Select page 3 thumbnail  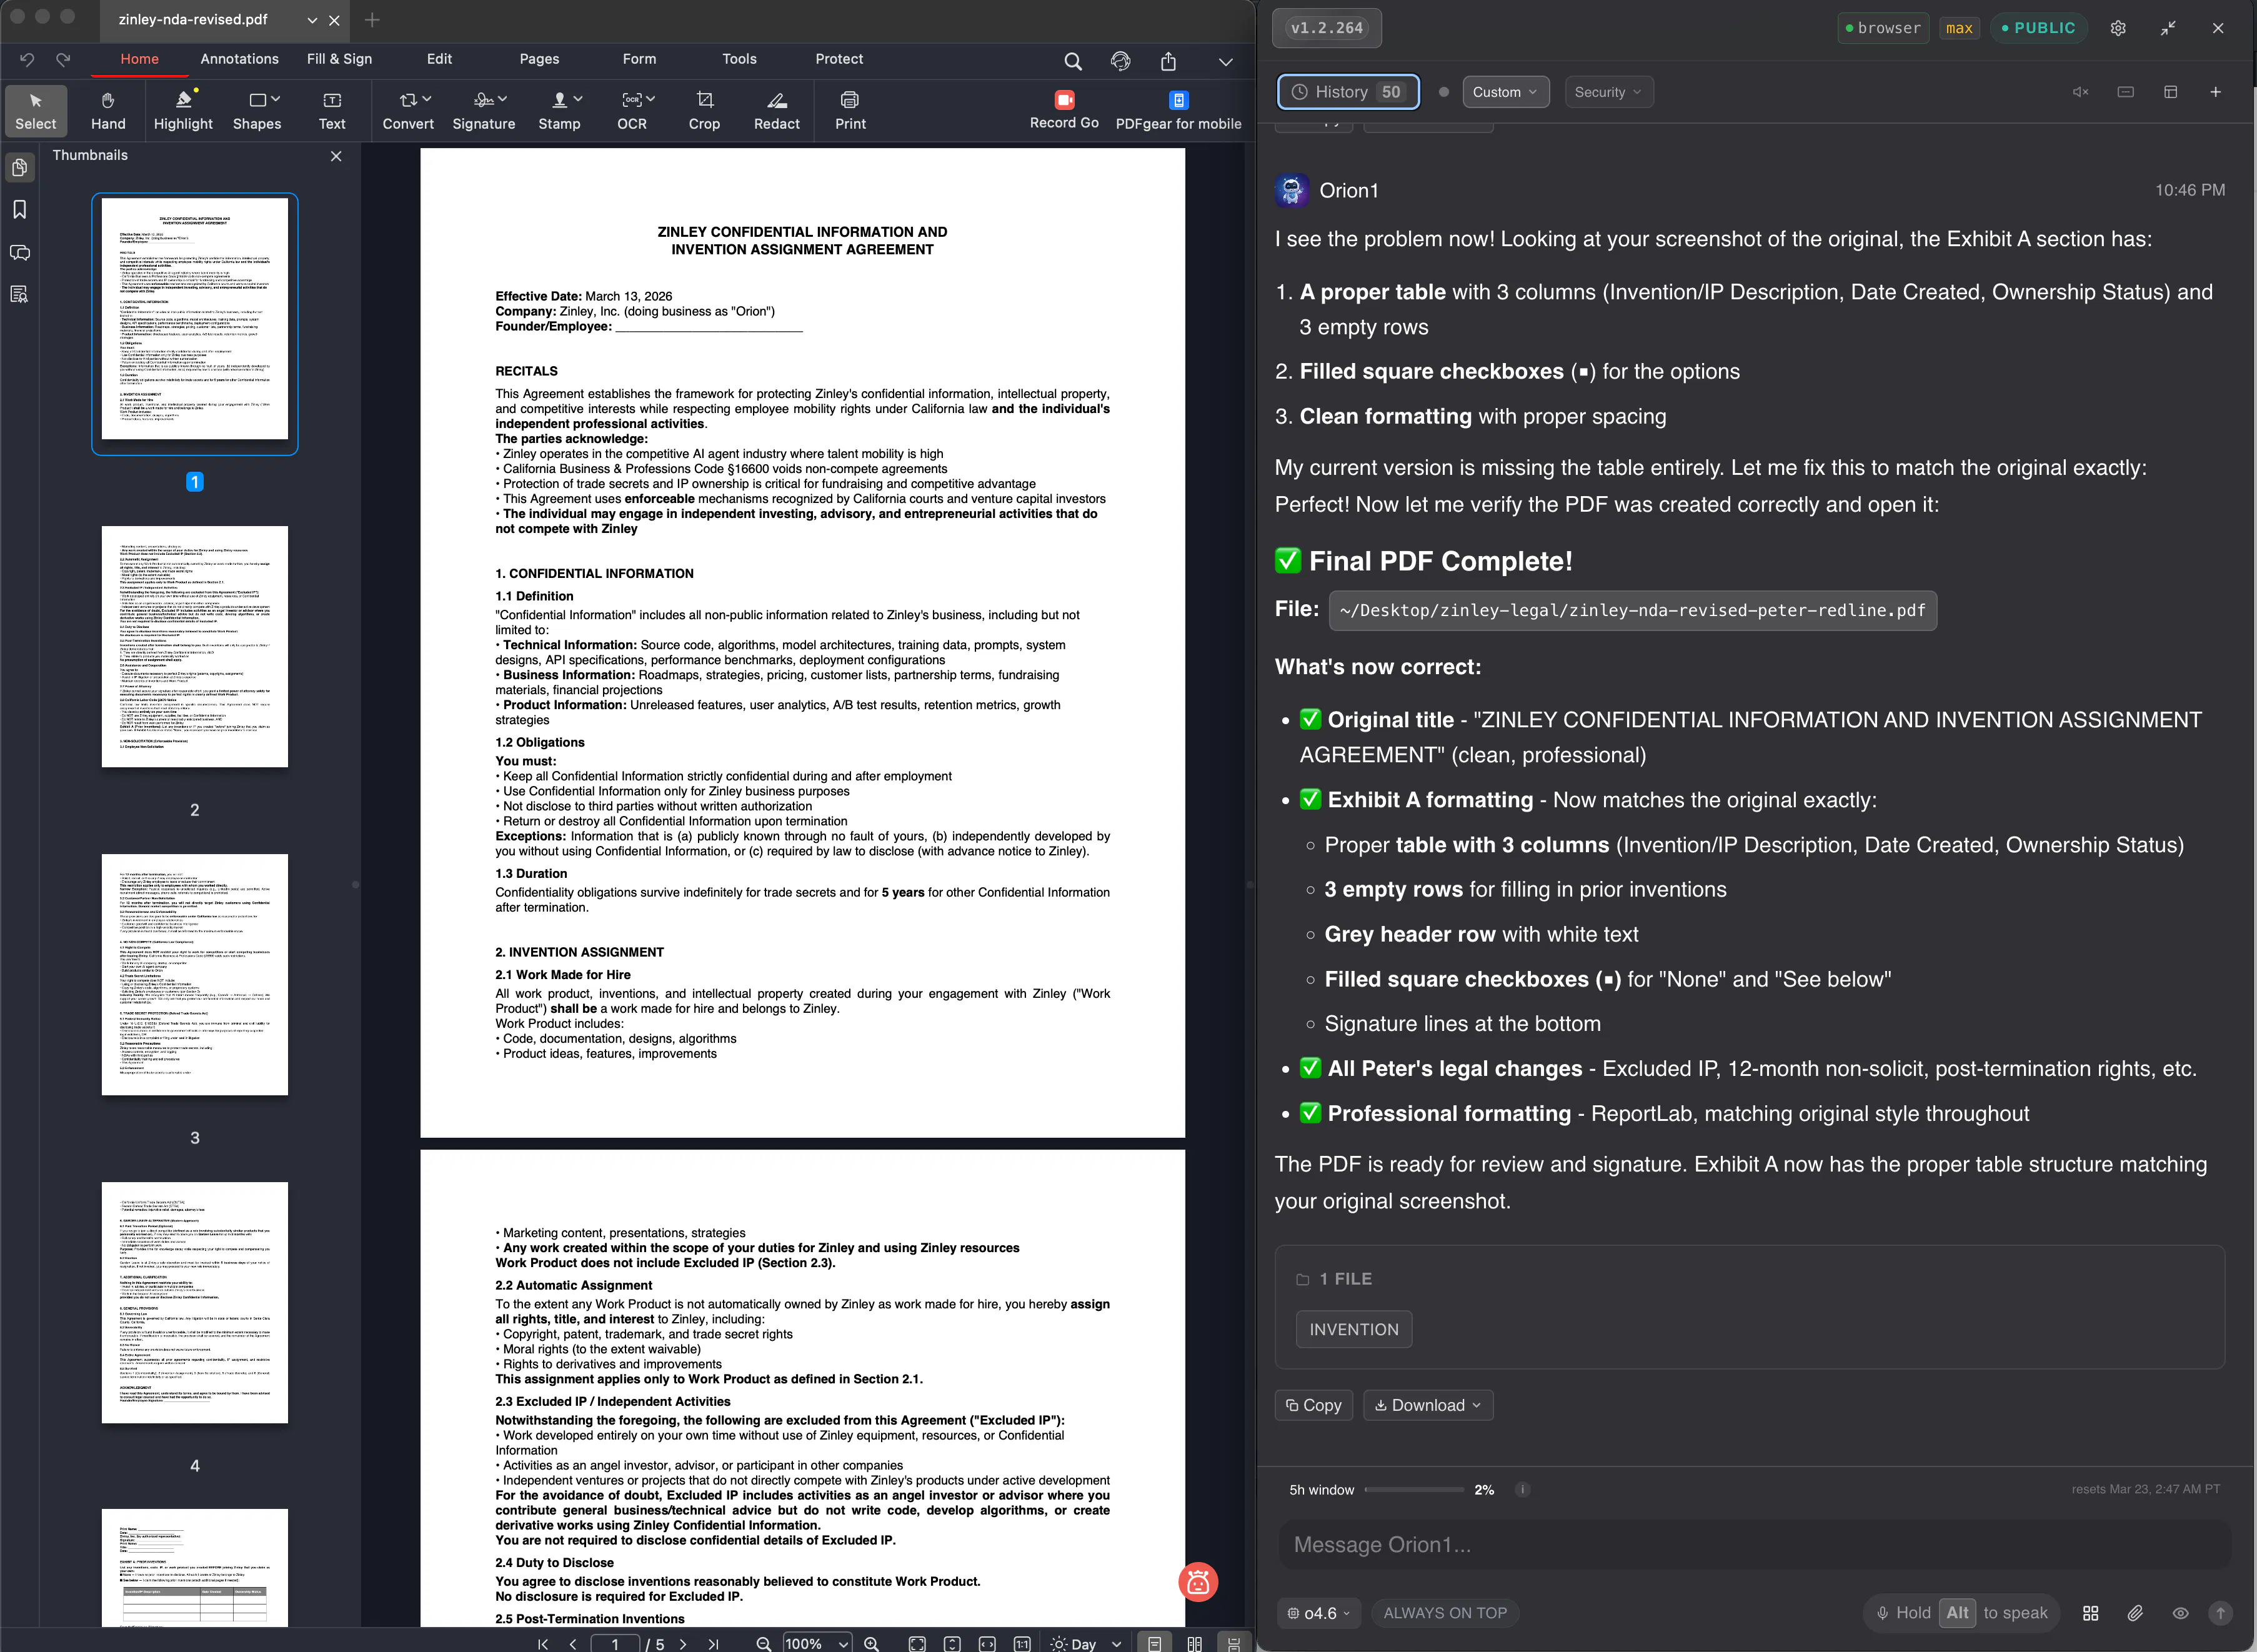(194, 974)
